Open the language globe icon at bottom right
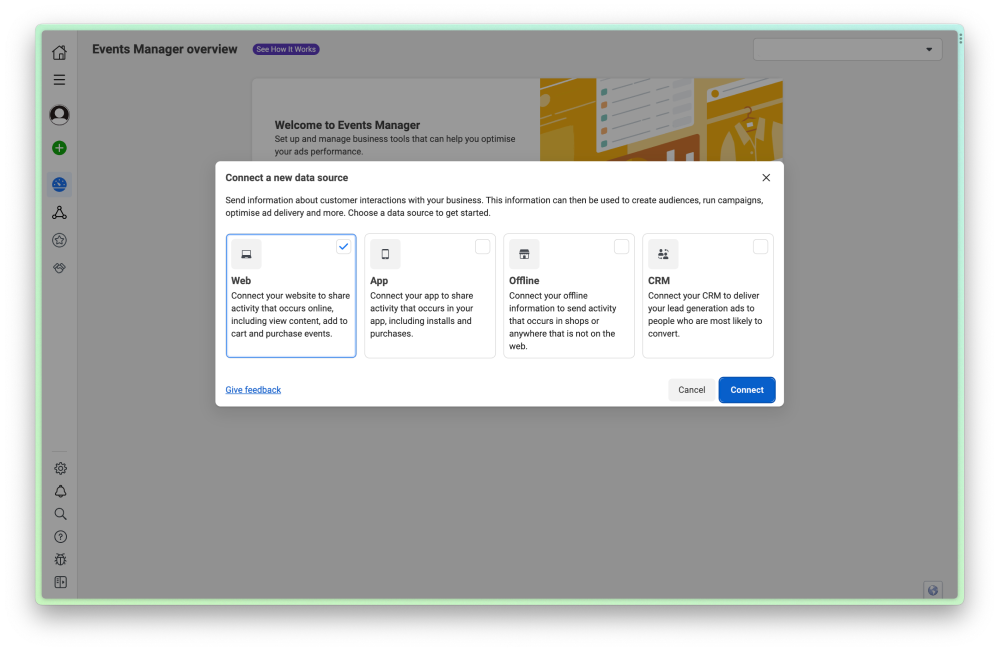The height and width of the screenshot is (652, 1000). click(933, 591)
